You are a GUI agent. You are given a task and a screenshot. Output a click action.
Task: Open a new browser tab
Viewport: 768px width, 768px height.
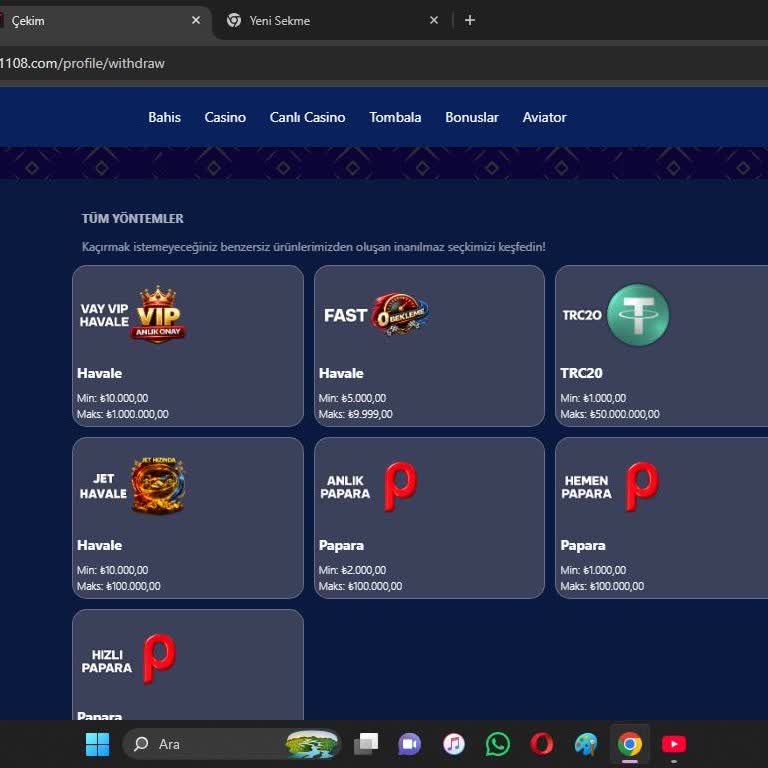point(470,20)
